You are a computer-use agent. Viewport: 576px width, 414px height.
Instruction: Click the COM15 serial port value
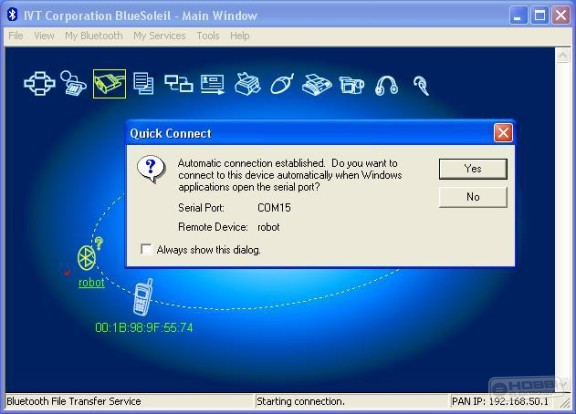274,208
